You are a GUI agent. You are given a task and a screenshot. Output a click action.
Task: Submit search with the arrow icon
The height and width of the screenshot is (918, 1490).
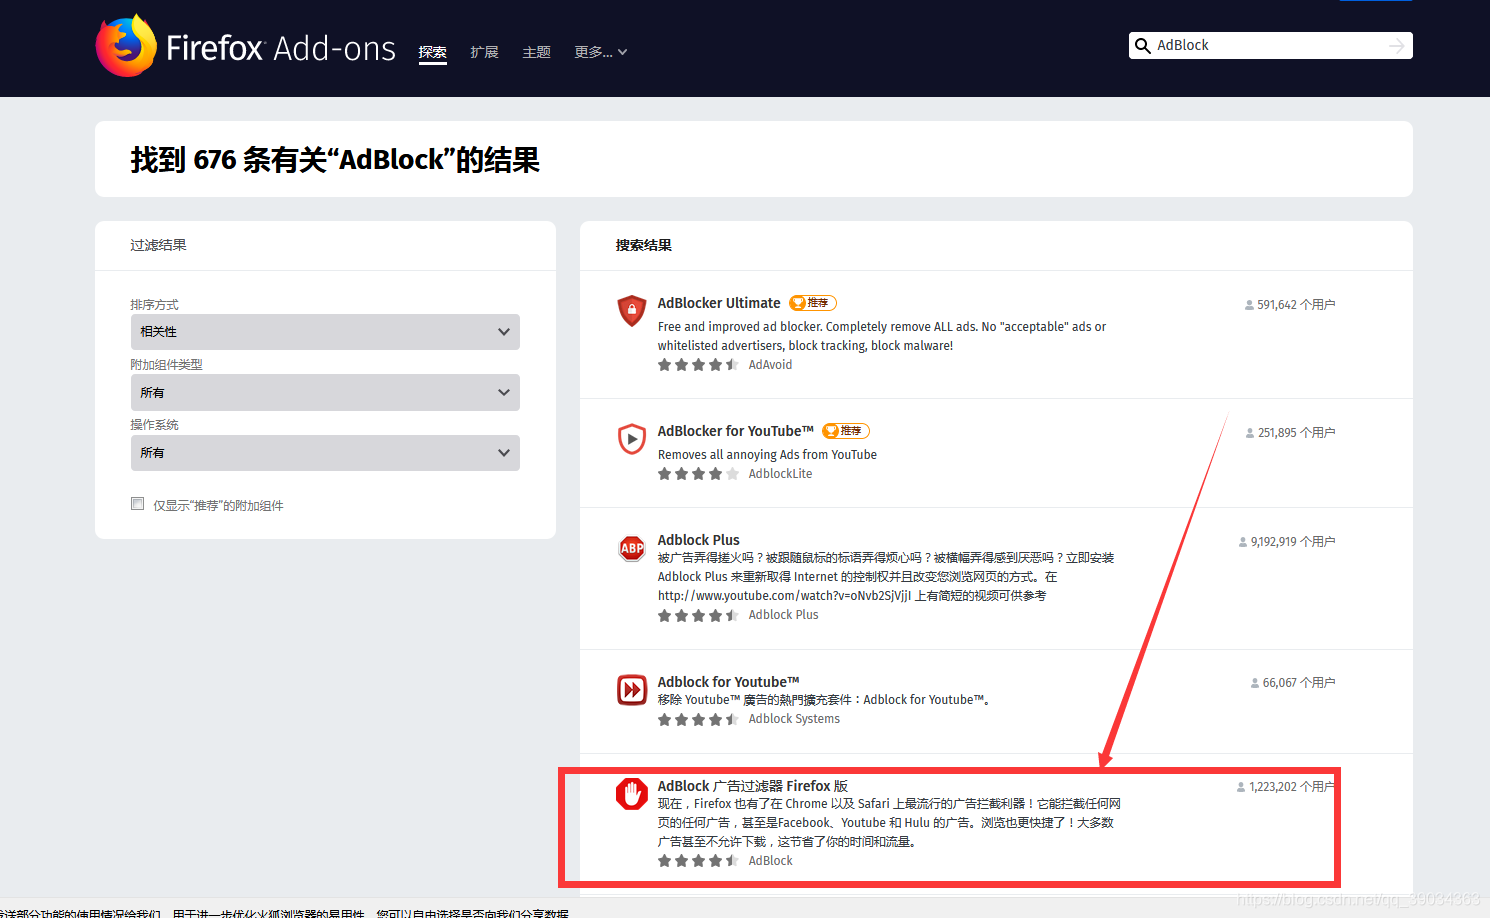1397,46
